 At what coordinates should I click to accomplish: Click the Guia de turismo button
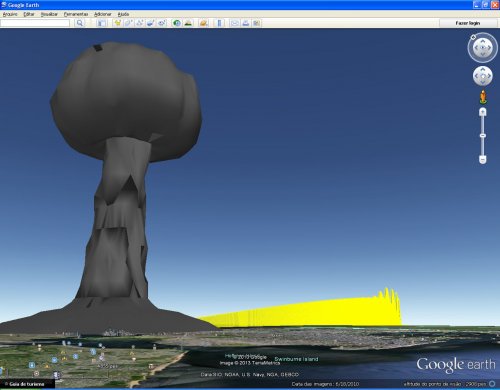pyautogui.click(x=27, y=384)
